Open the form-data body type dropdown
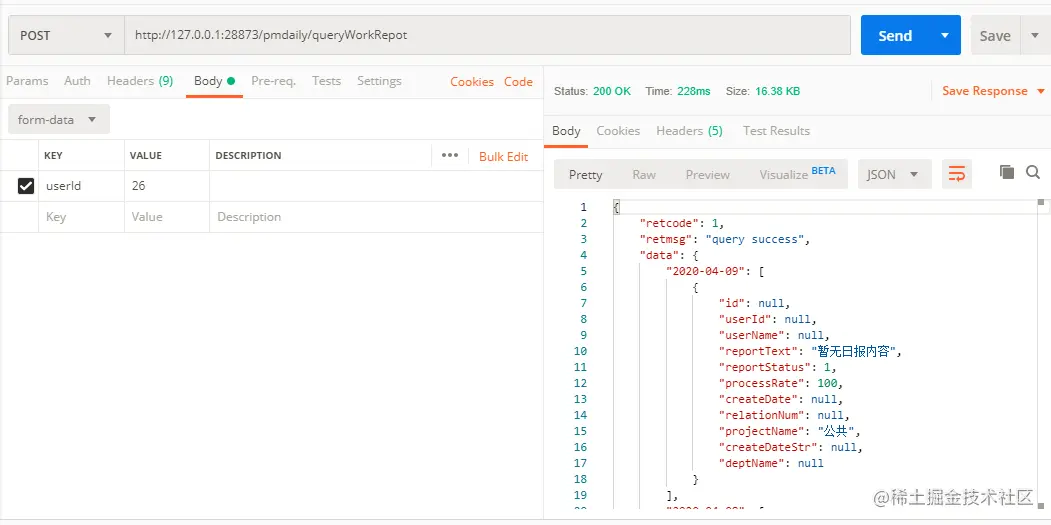Viewport: 1051px width, 525px height. coord(58,119)
